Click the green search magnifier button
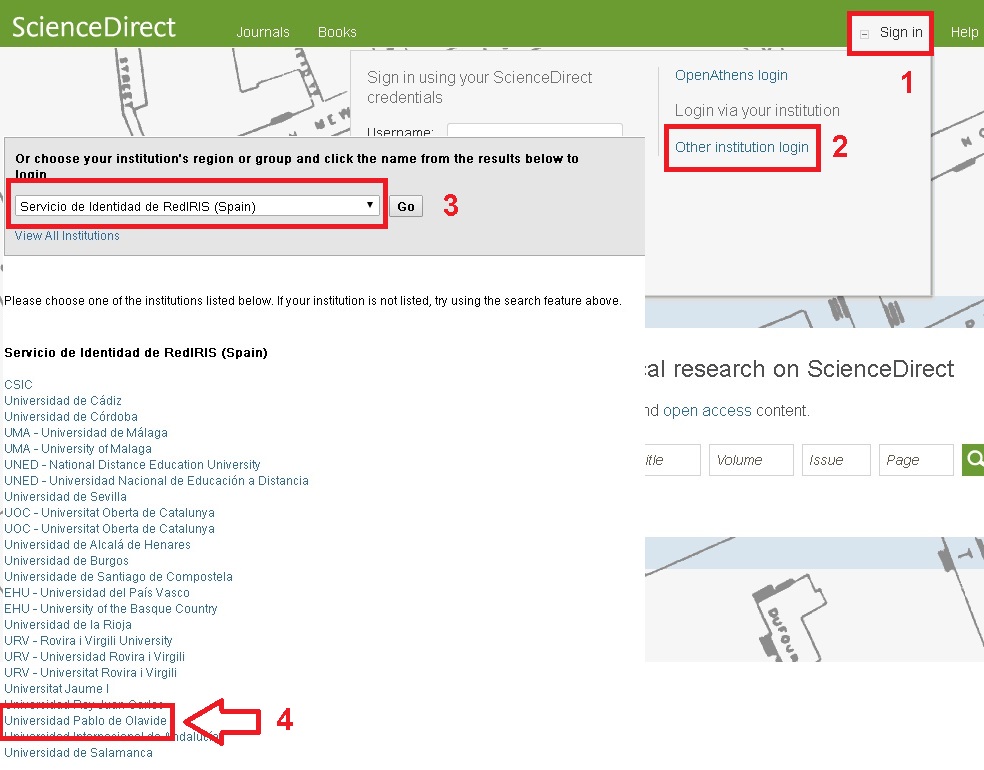The width and height of the screenshot is (984, 770). pos(973,460)
